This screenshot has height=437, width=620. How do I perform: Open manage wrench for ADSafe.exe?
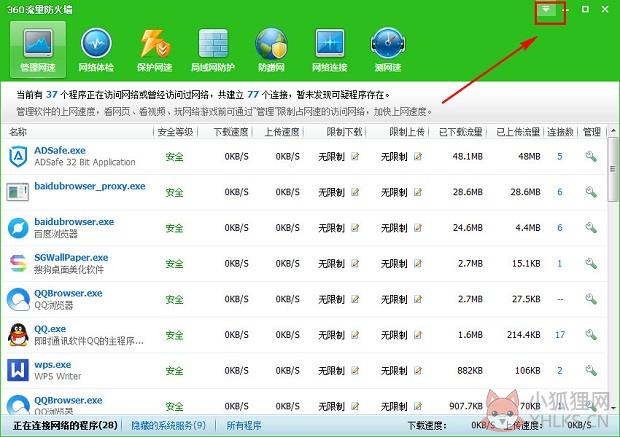(x=591, y=157)
